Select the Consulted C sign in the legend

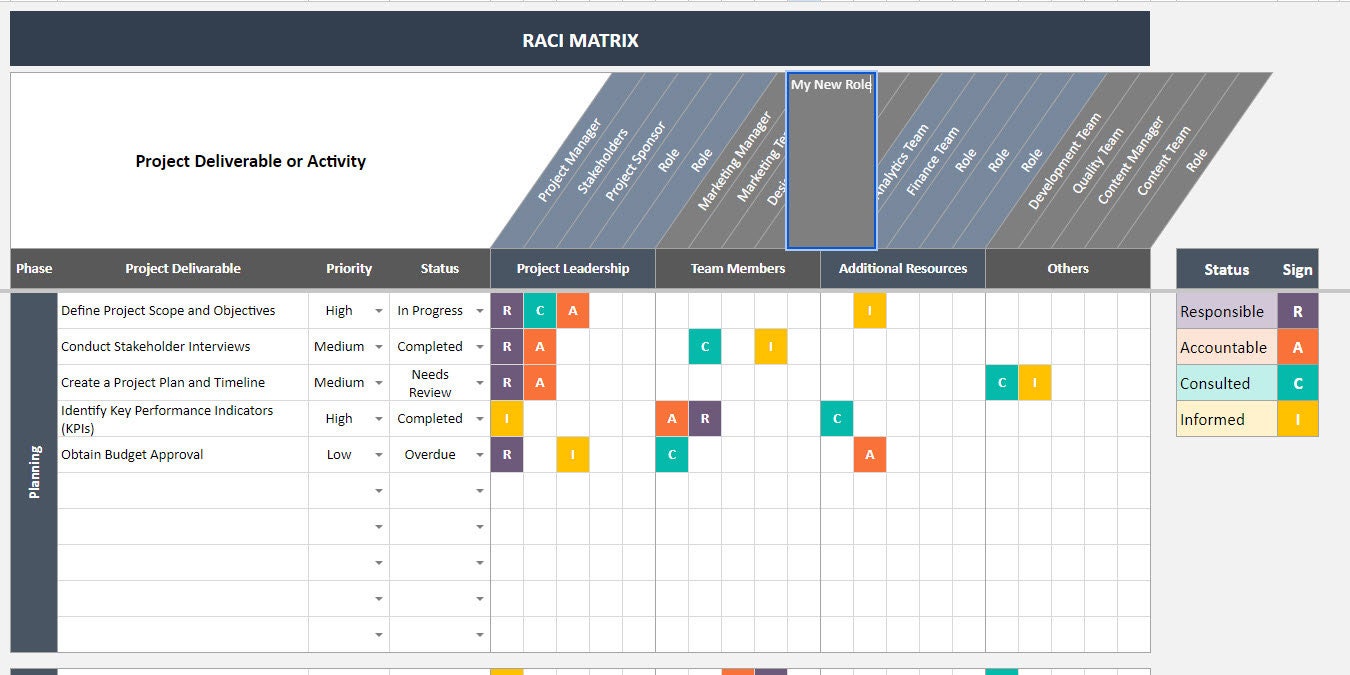[1297, 383]
